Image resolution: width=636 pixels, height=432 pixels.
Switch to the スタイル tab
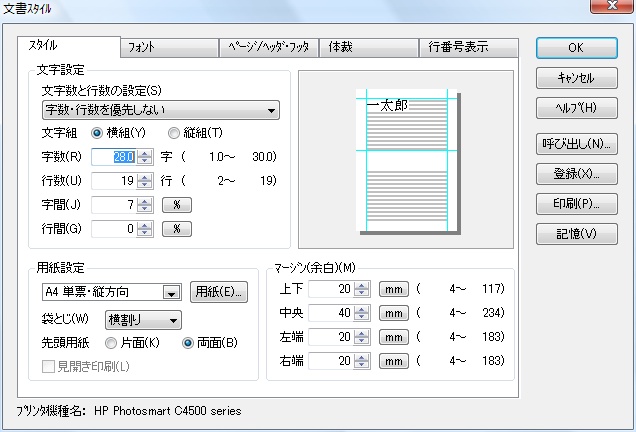pyautogui.click(x=69, y=46)
